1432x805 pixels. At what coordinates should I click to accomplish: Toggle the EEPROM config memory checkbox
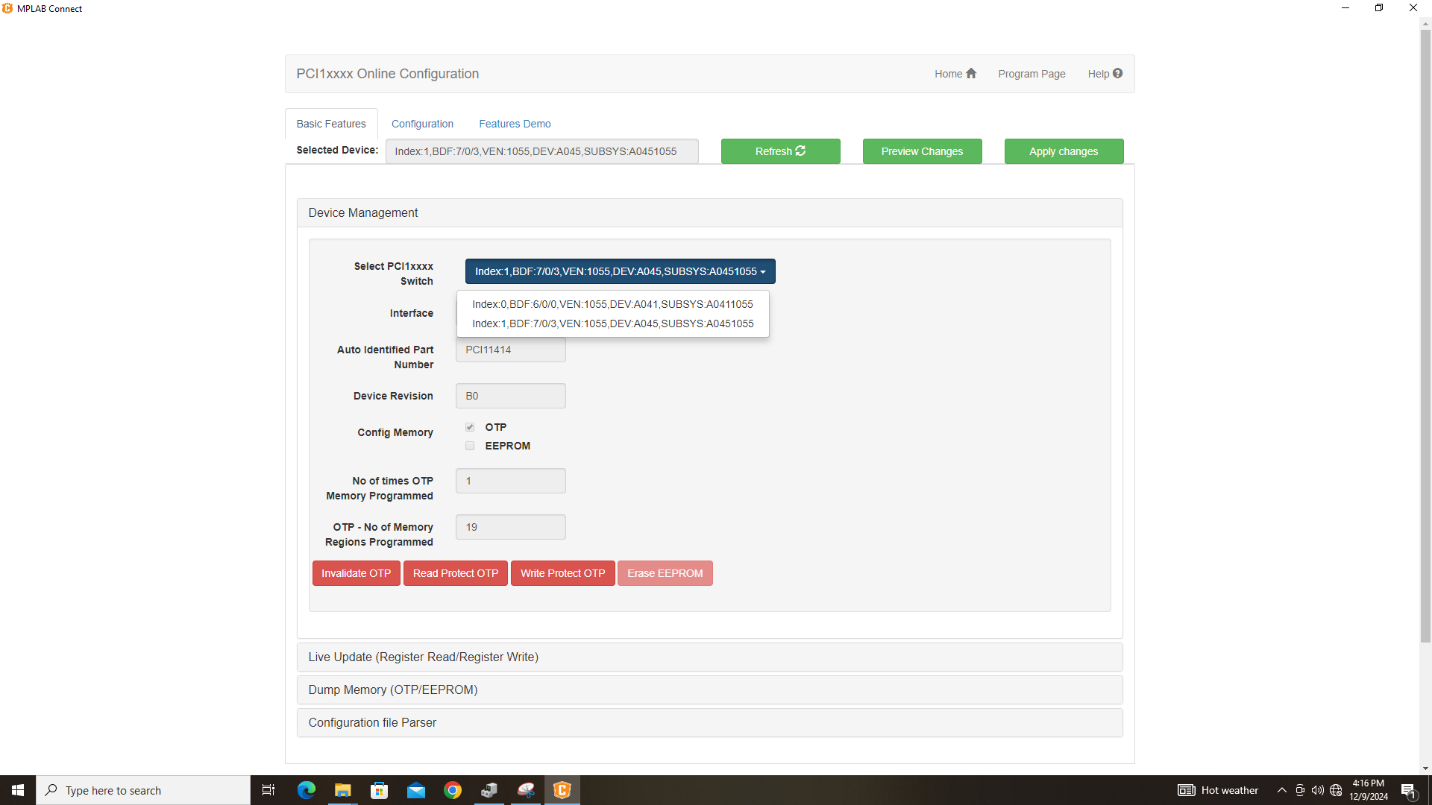[470, 446]
